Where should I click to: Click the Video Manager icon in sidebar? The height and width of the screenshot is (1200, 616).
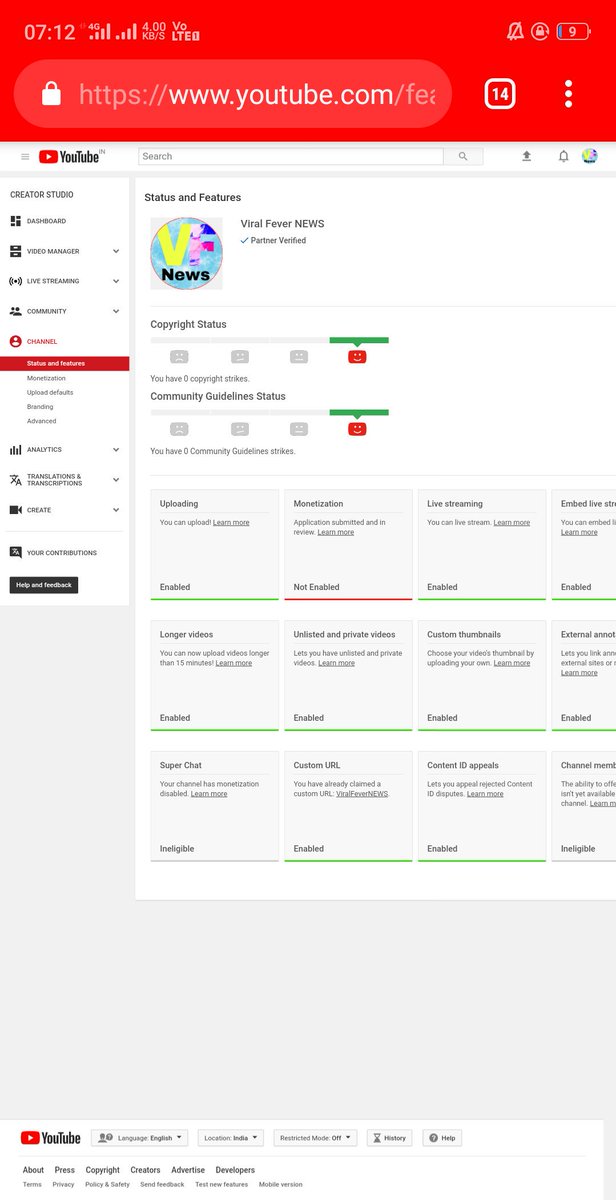pyautogui.click(x=16, y=251)
